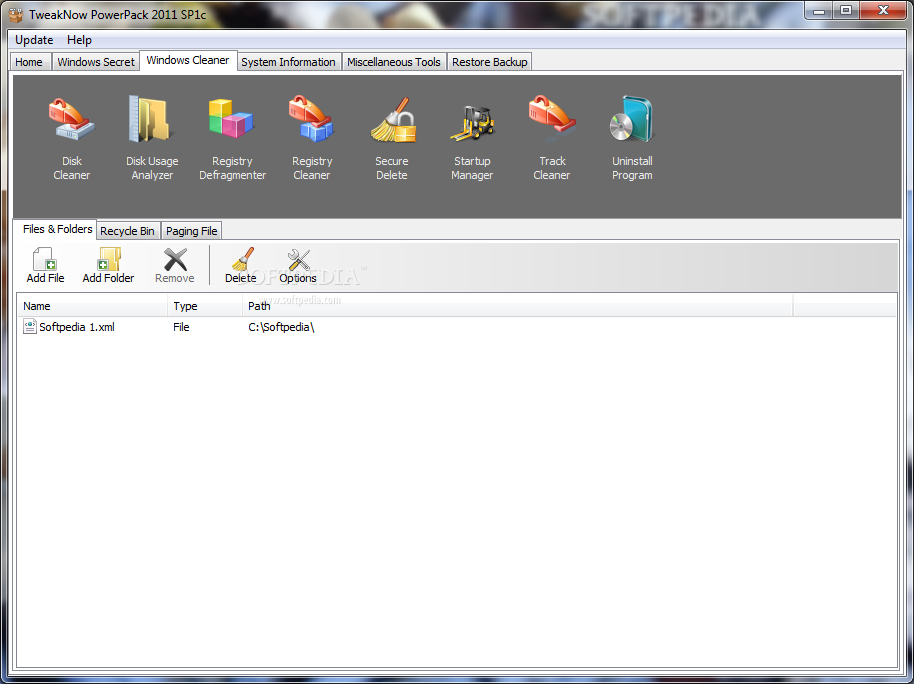The image size is (914, 684).
Task: Switch to the Windows Secret tab
Action: pos(96,62)
